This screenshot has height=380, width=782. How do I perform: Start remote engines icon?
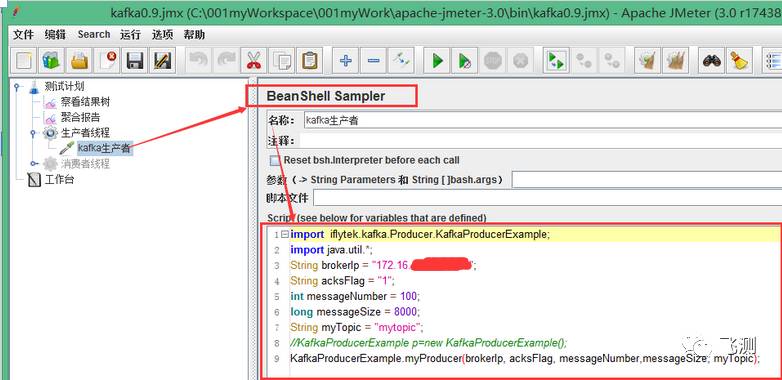556,61
